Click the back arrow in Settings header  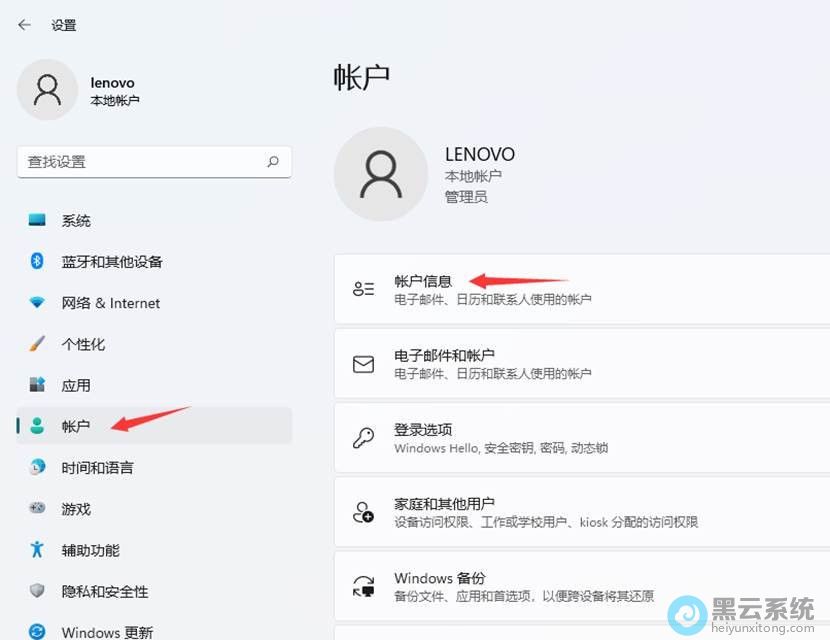point(24,25)
